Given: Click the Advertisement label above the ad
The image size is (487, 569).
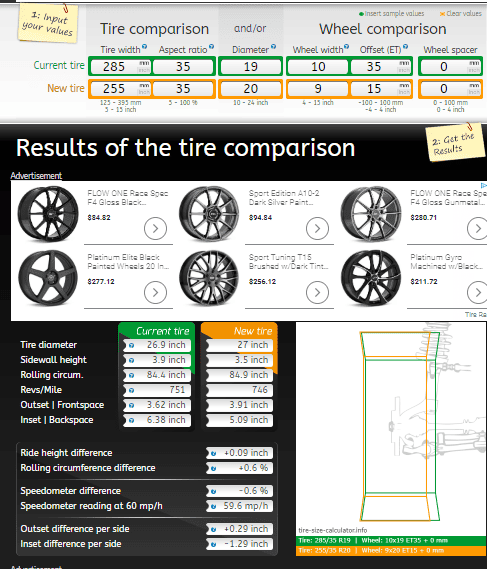Looking at the screenshot, I should click(36, 176).
